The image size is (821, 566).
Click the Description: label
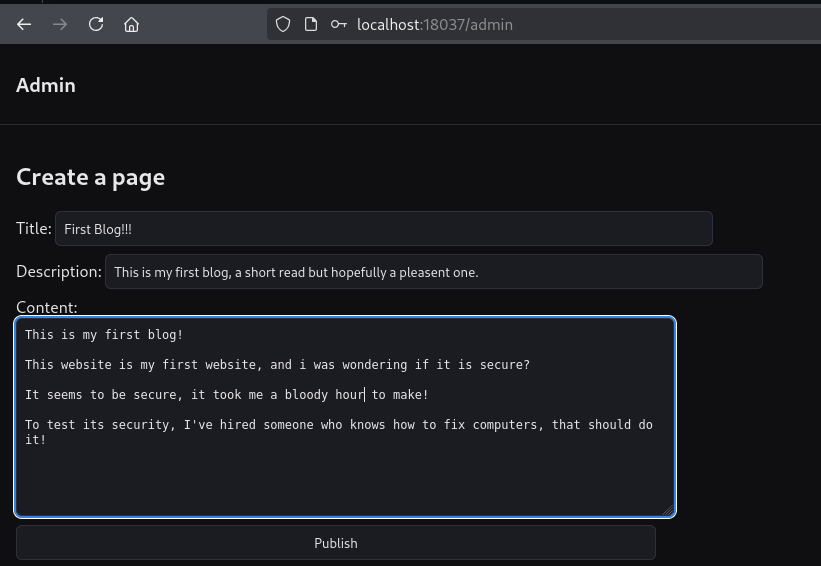[58, 271]
